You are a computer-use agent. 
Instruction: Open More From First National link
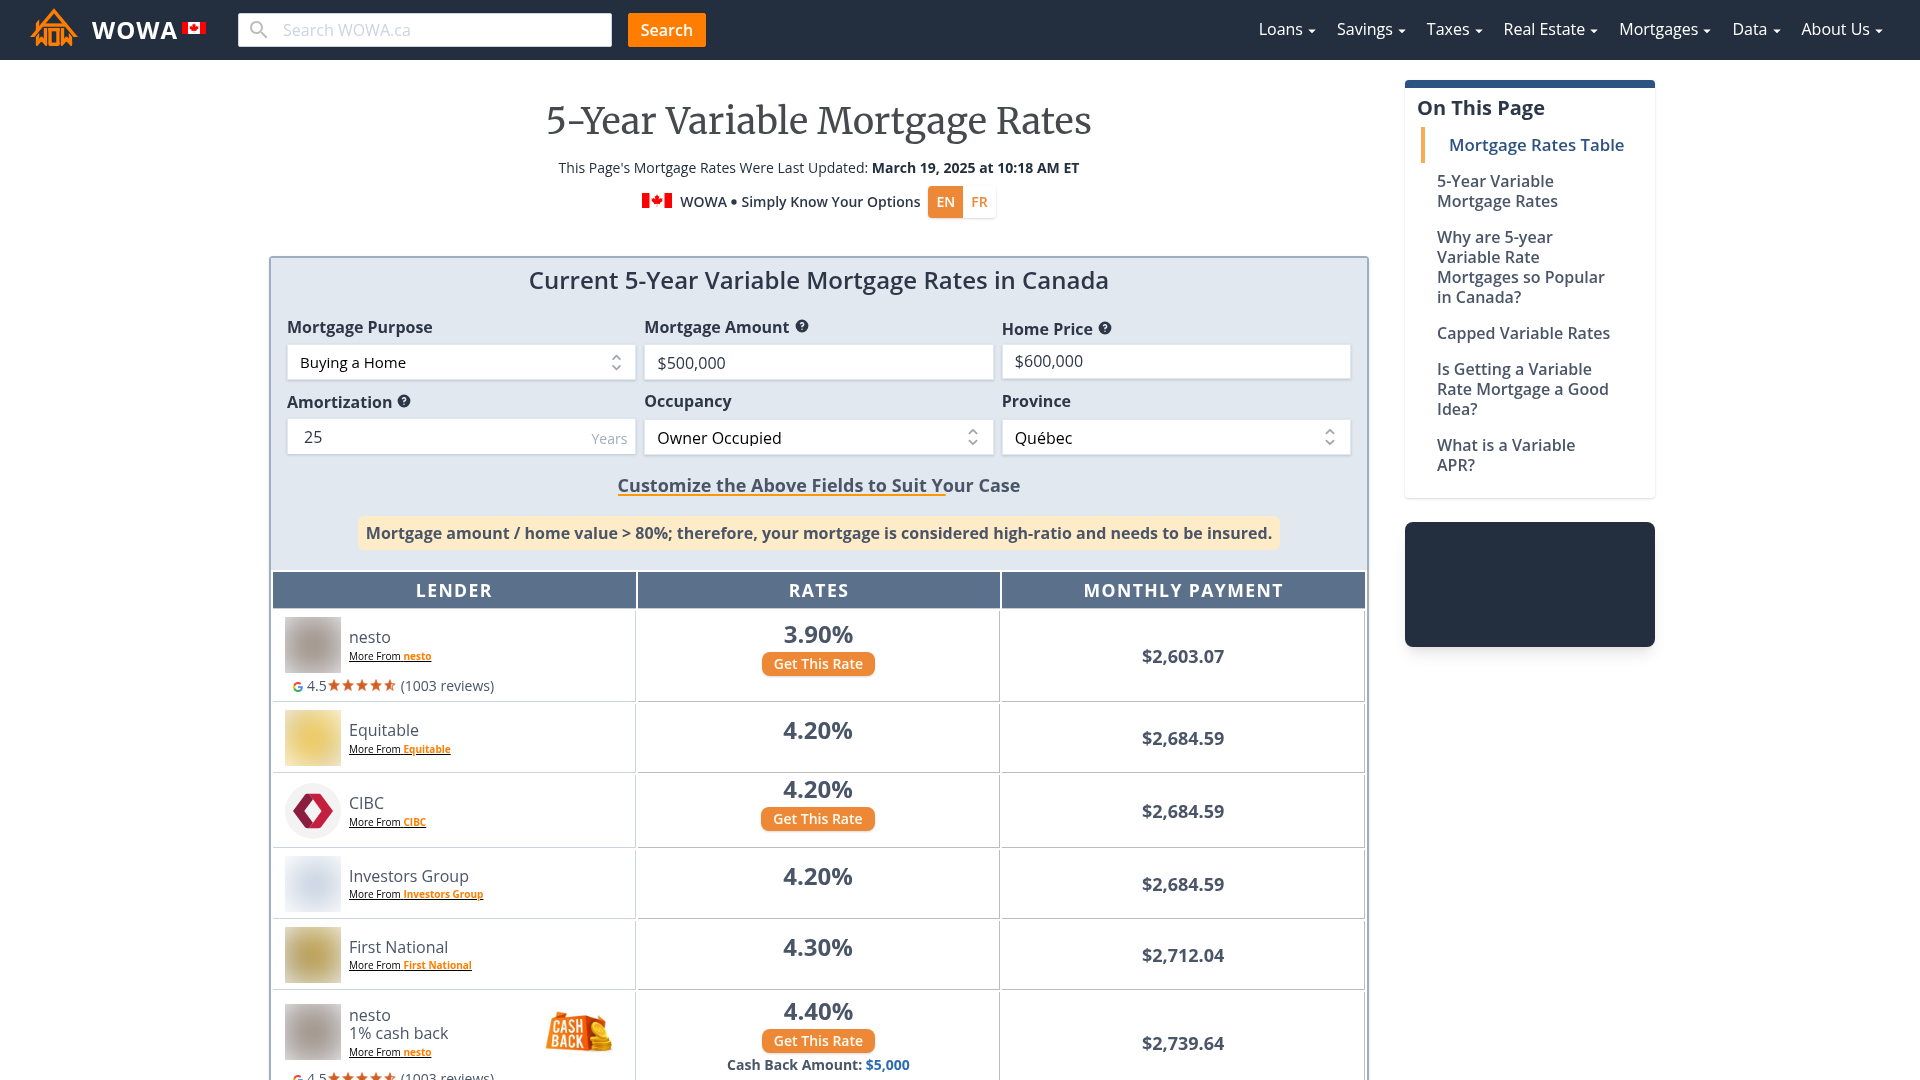click(x=410, y=966)
